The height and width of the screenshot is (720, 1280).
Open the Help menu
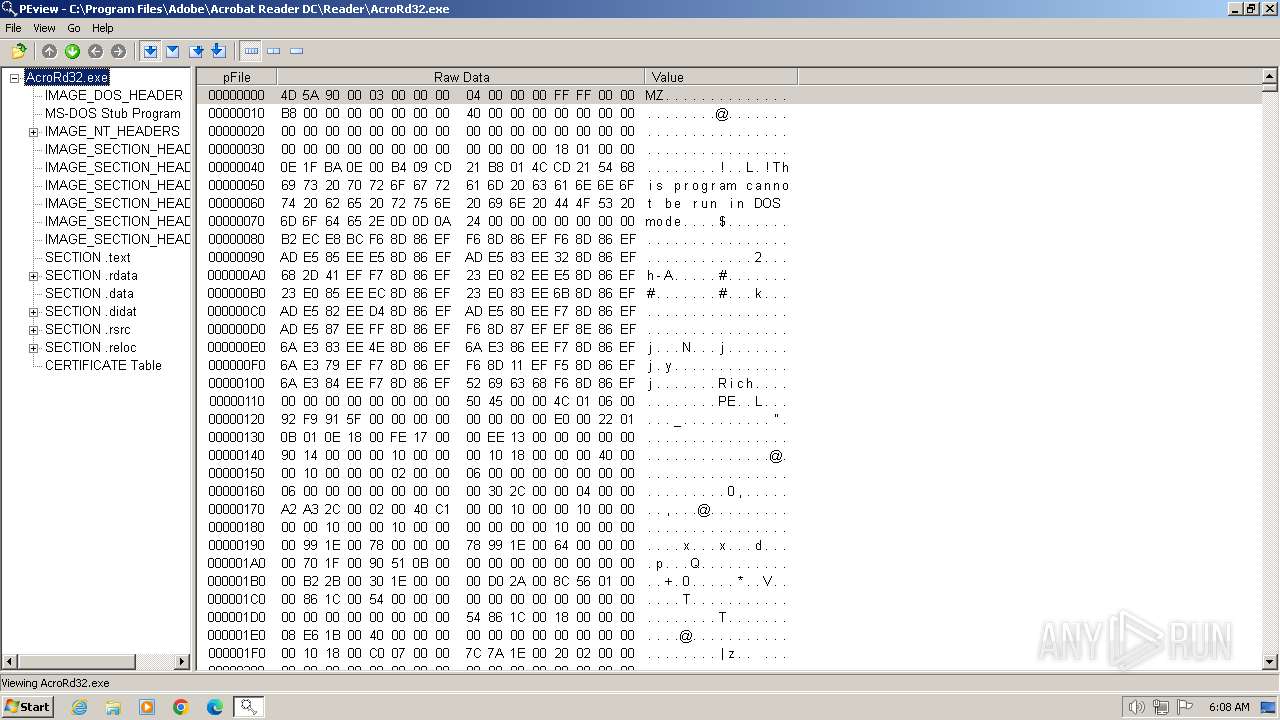tap(103, 28)
